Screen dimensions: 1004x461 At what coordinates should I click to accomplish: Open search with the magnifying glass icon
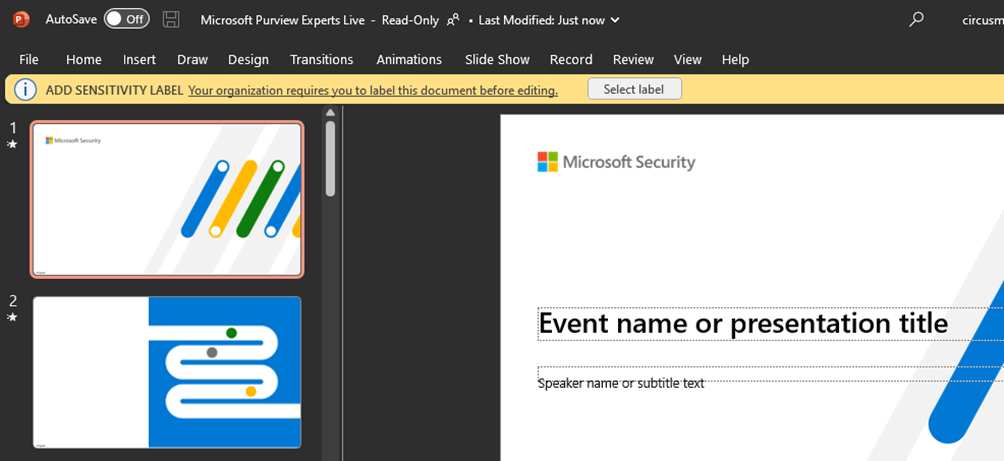(x=916, y=19)
